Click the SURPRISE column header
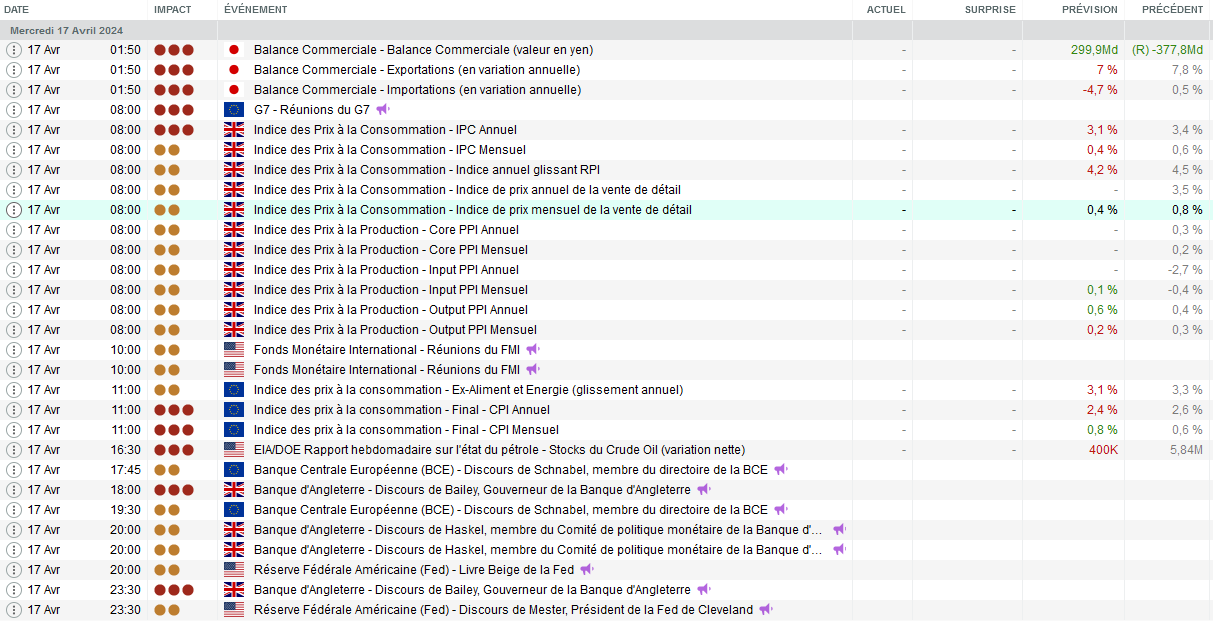 pyautogui.click(x=990, y=9)
